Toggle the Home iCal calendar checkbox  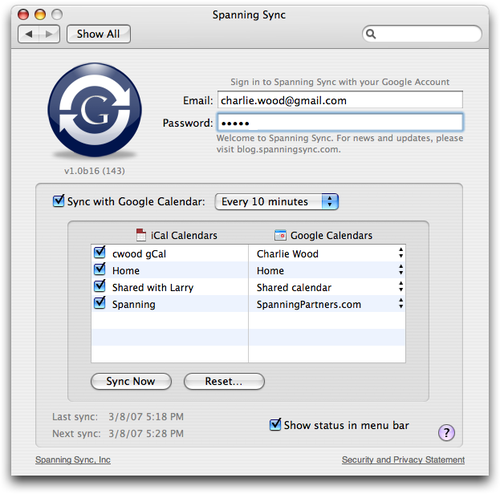pos(100,269)
